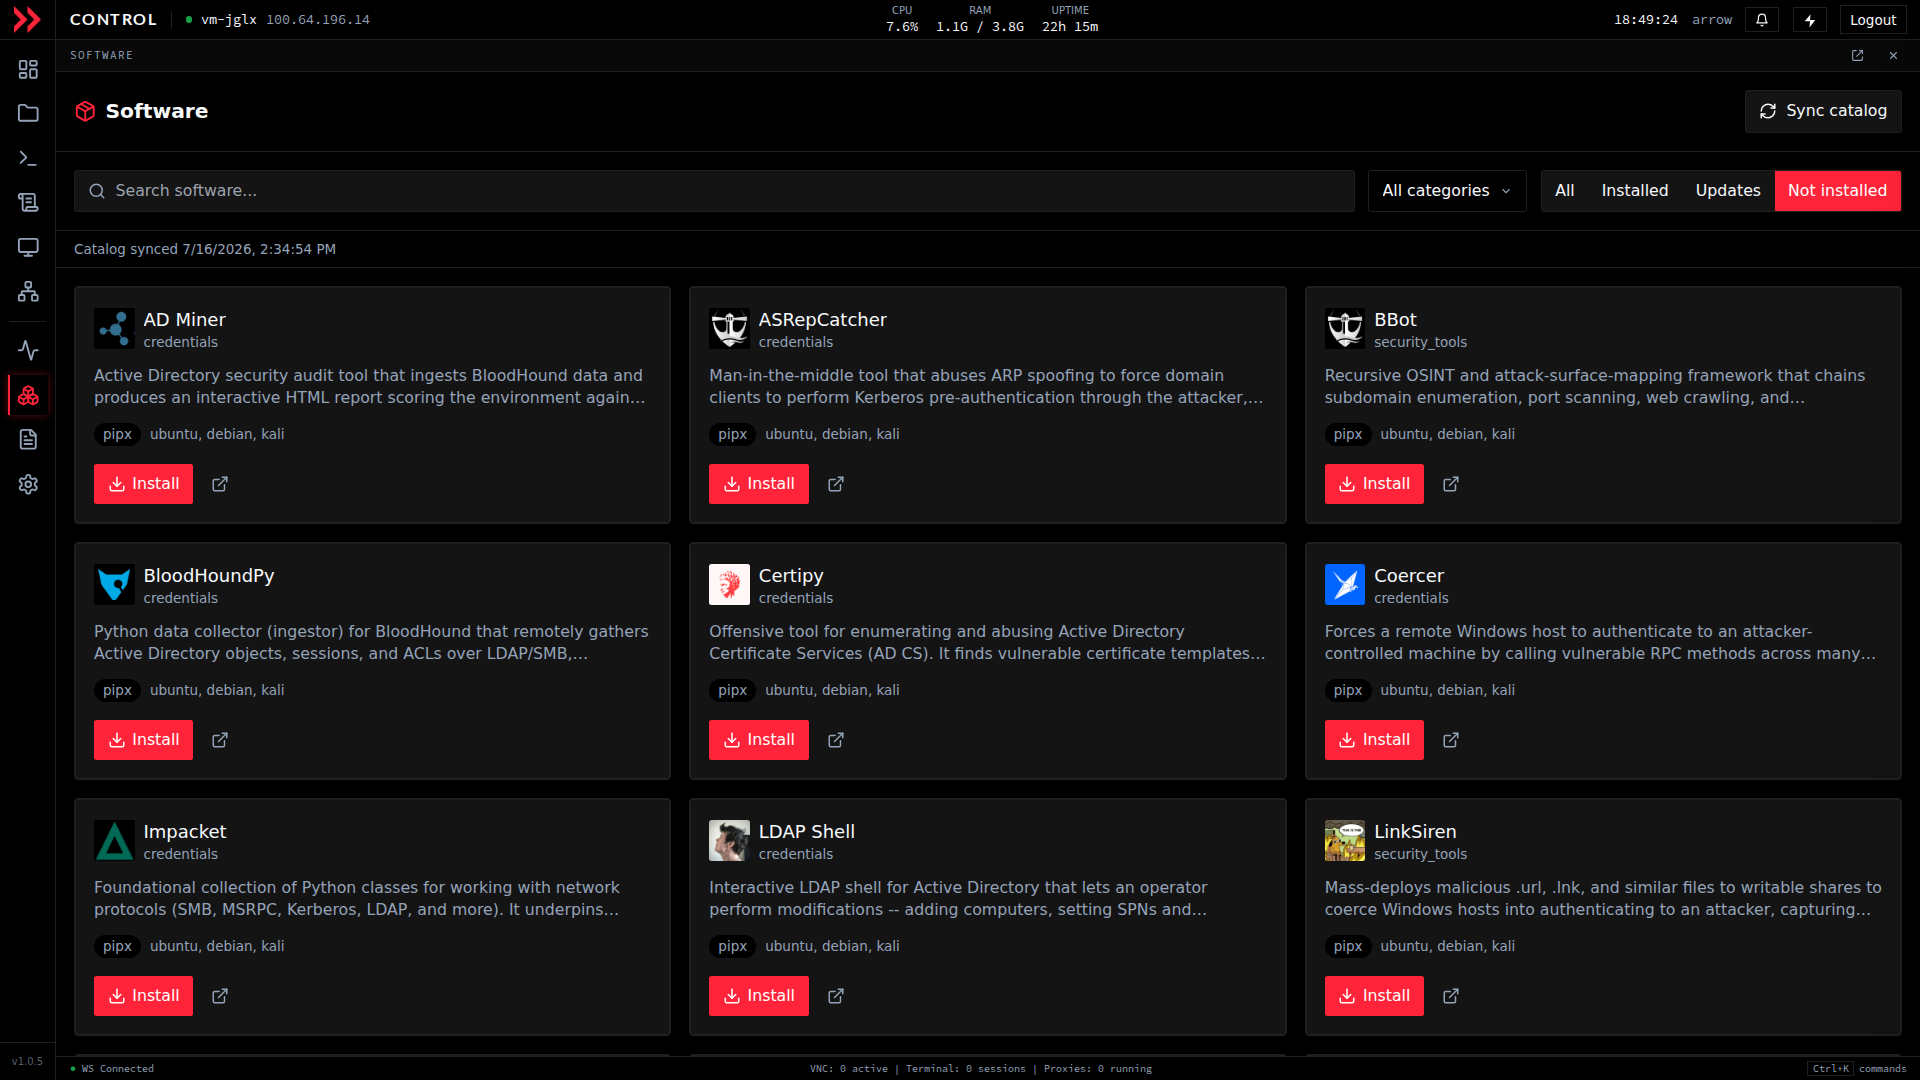1920x1080 pixels.
Task: Open the file manager folder icon
Action: [28, 114]
